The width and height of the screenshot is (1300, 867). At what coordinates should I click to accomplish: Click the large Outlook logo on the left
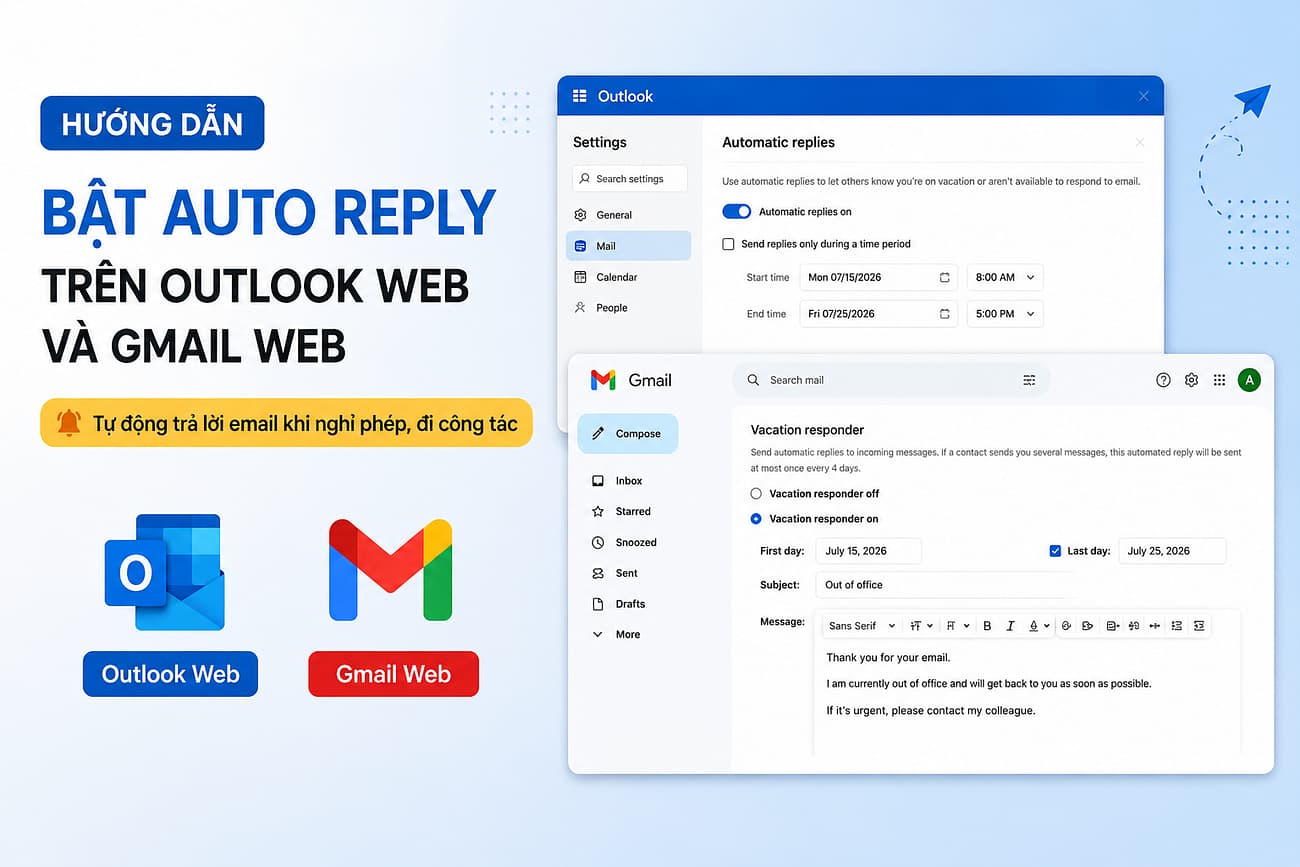(x=165, y=572)
